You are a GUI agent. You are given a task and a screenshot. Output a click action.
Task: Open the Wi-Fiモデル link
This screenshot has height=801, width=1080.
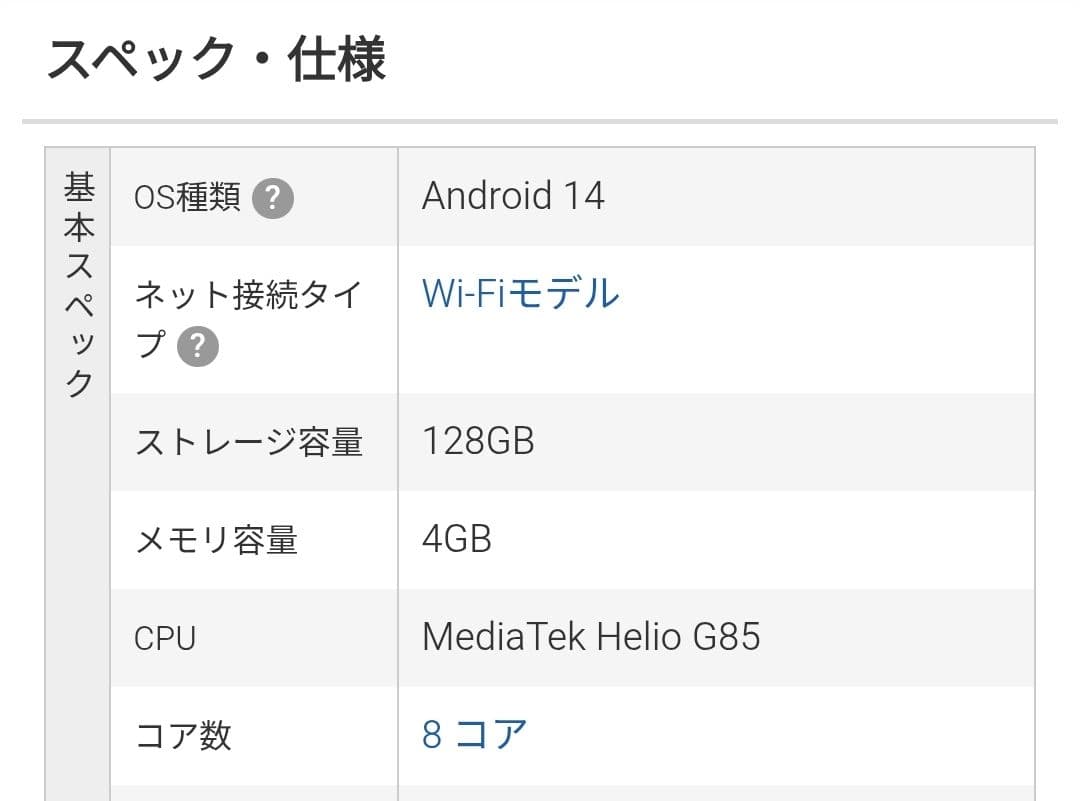520,294
